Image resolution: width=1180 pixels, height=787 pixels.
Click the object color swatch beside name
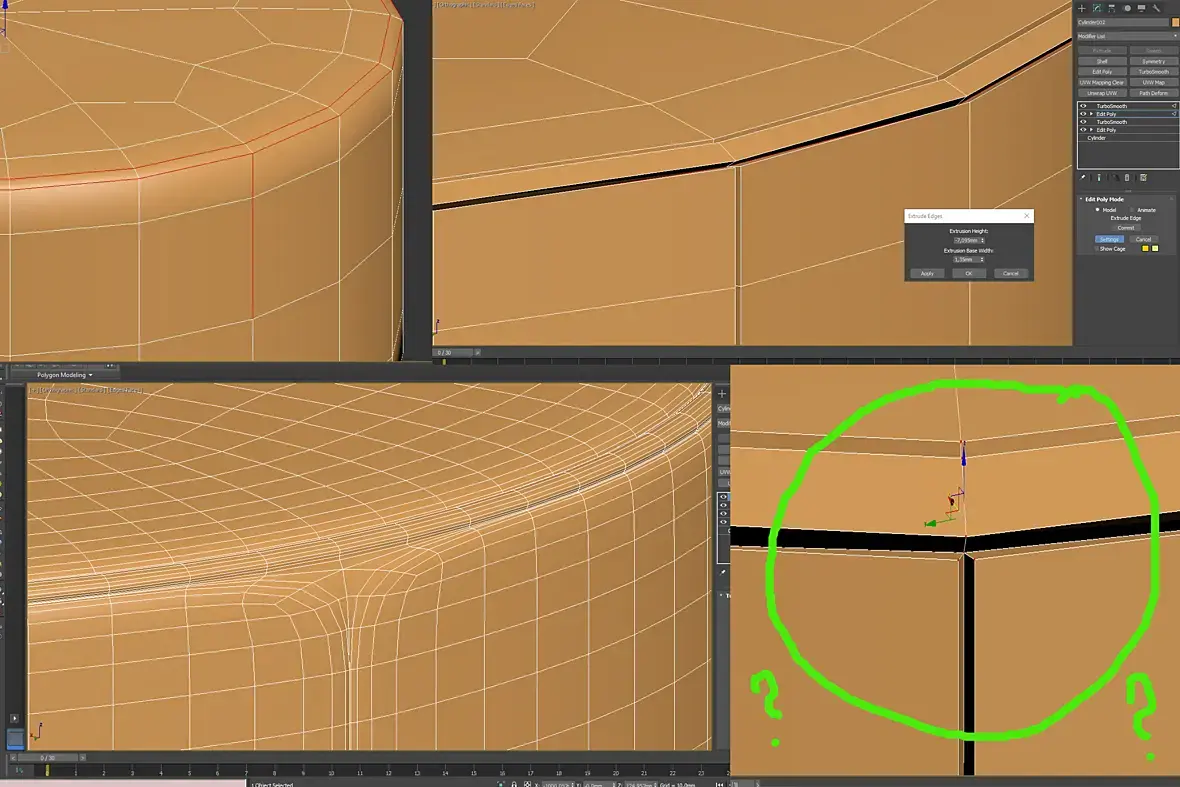1175,23
